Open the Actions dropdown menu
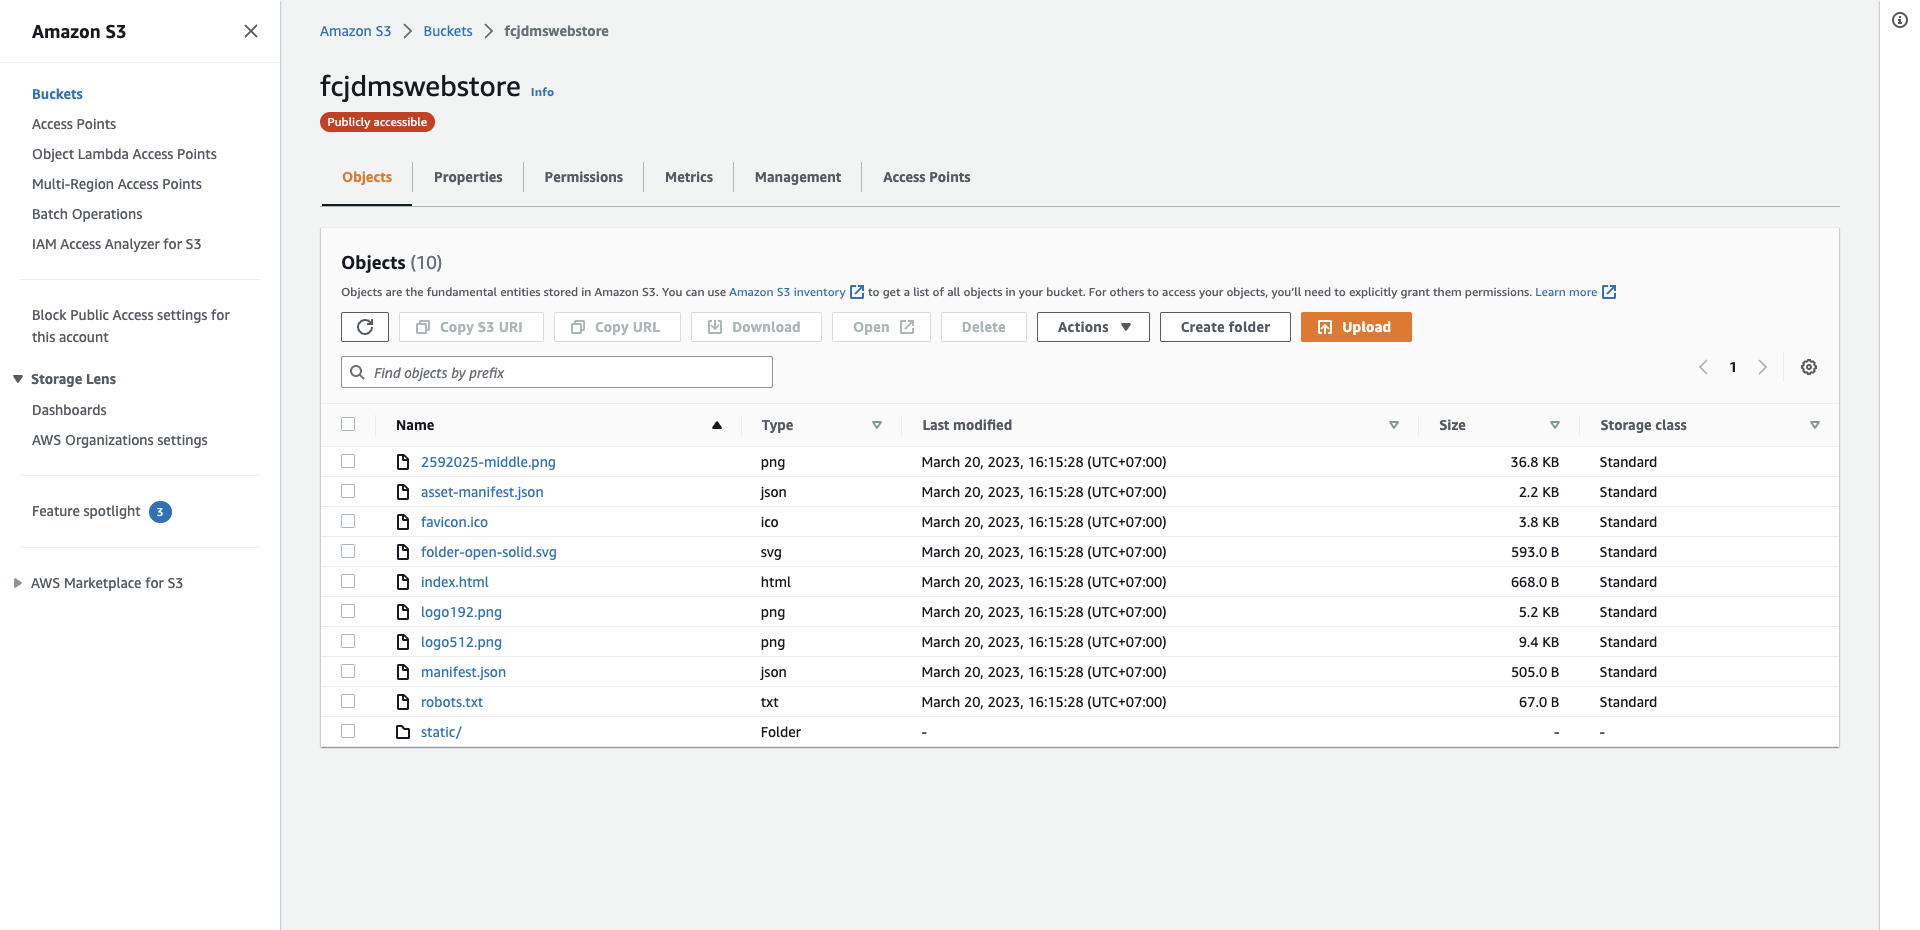 pos(1093,327)
